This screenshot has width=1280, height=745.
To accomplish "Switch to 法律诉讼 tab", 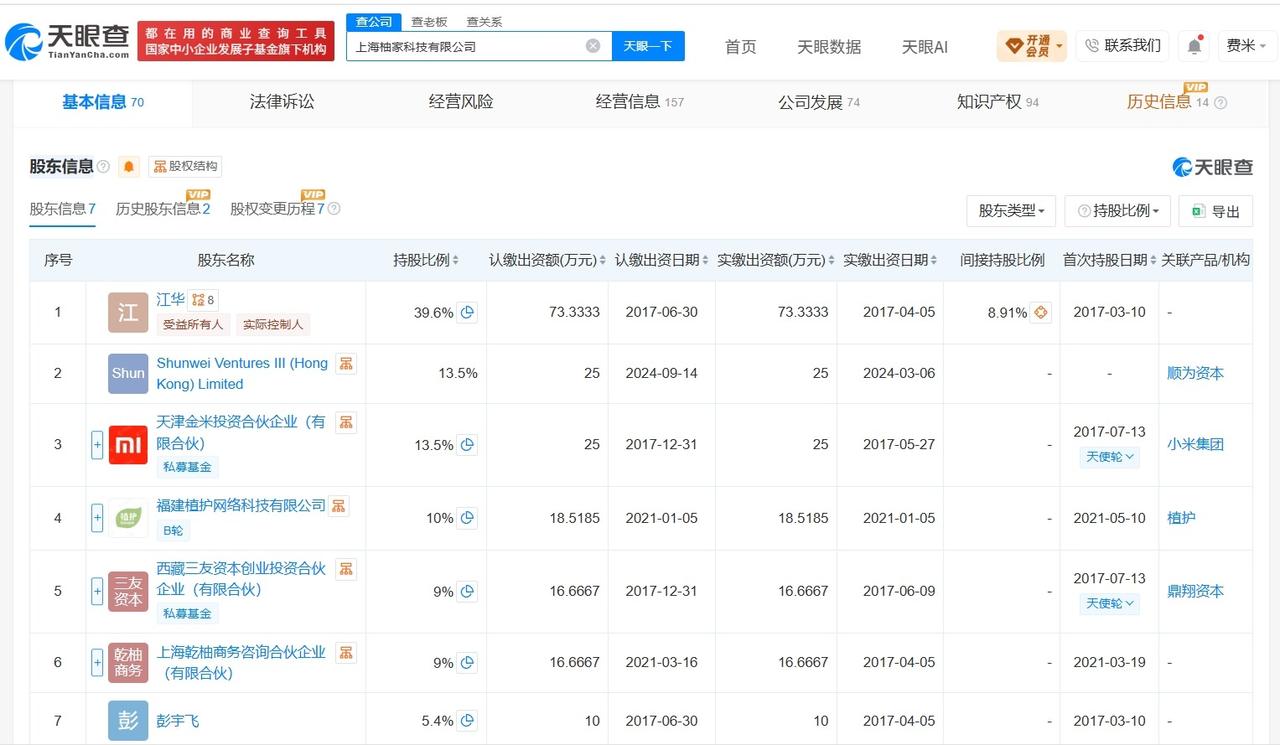I will pos(282,101).
